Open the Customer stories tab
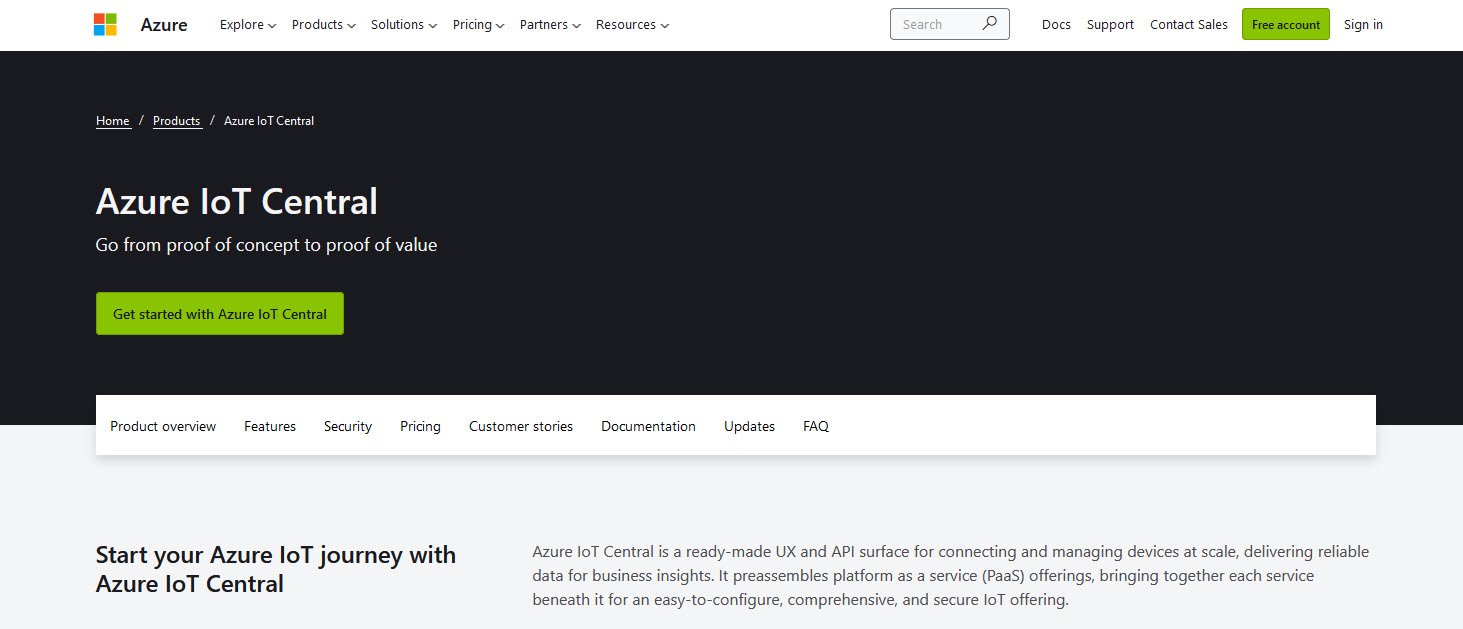Screen dimensions: 1463x629 coord(521,426)
